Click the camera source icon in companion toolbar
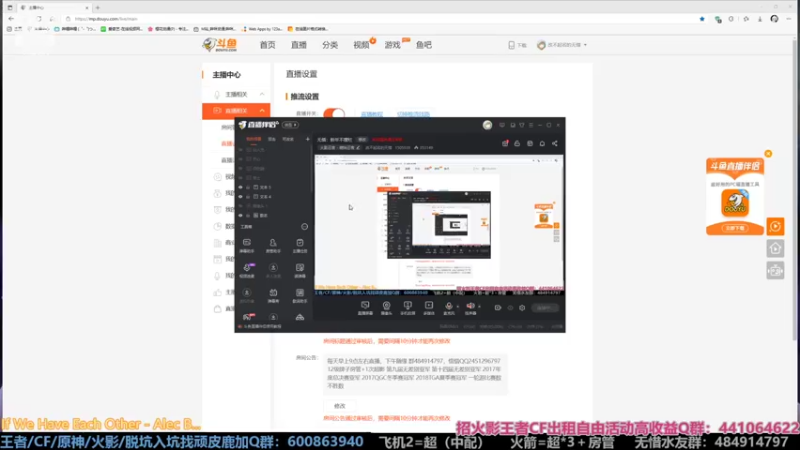This screenshot has width=800, height=450. 386,306
